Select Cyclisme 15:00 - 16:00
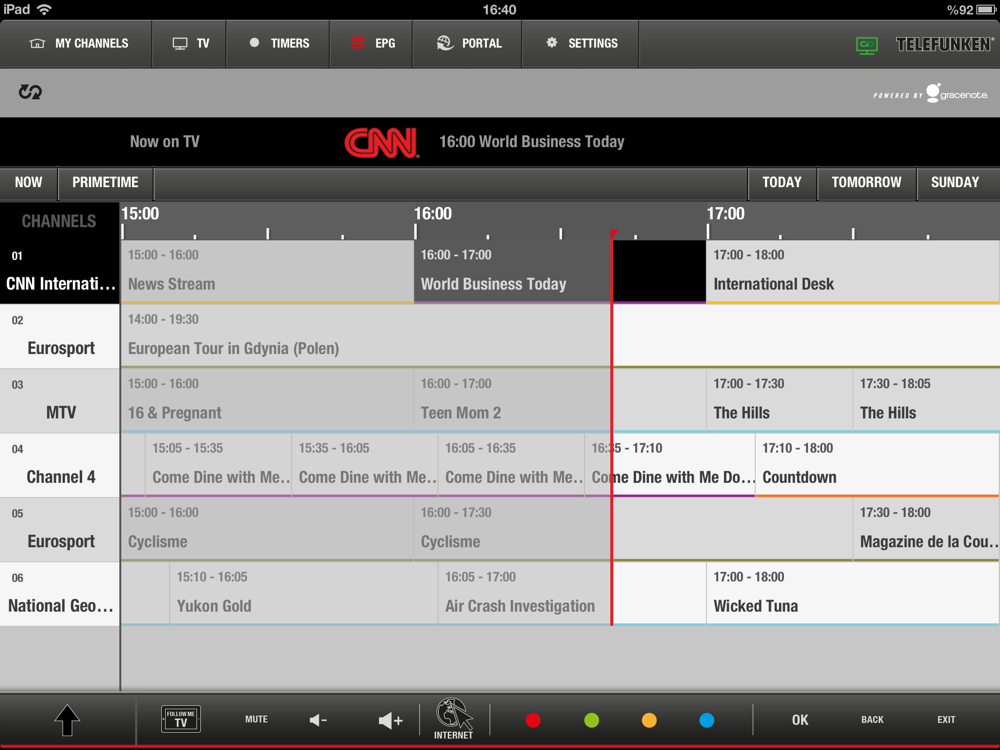Image resolution: width=1000 pixels, height=750 pixels. coord(267,529)
